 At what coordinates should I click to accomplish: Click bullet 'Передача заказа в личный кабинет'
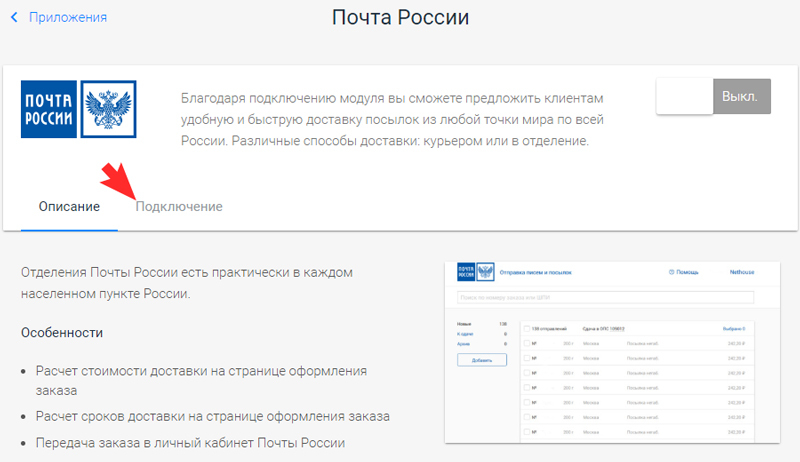(190, 443)
